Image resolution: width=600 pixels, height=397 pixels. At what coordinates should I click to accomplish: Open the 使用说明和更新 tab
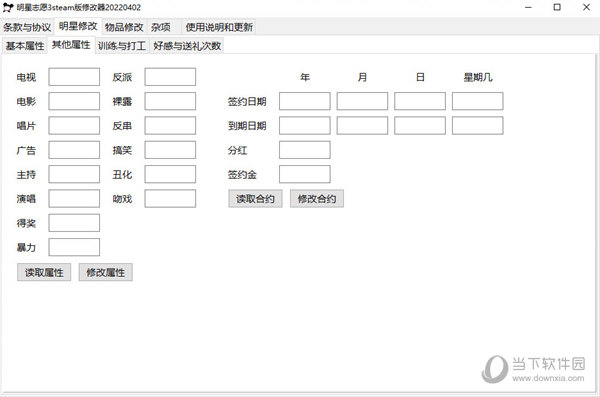219,27
